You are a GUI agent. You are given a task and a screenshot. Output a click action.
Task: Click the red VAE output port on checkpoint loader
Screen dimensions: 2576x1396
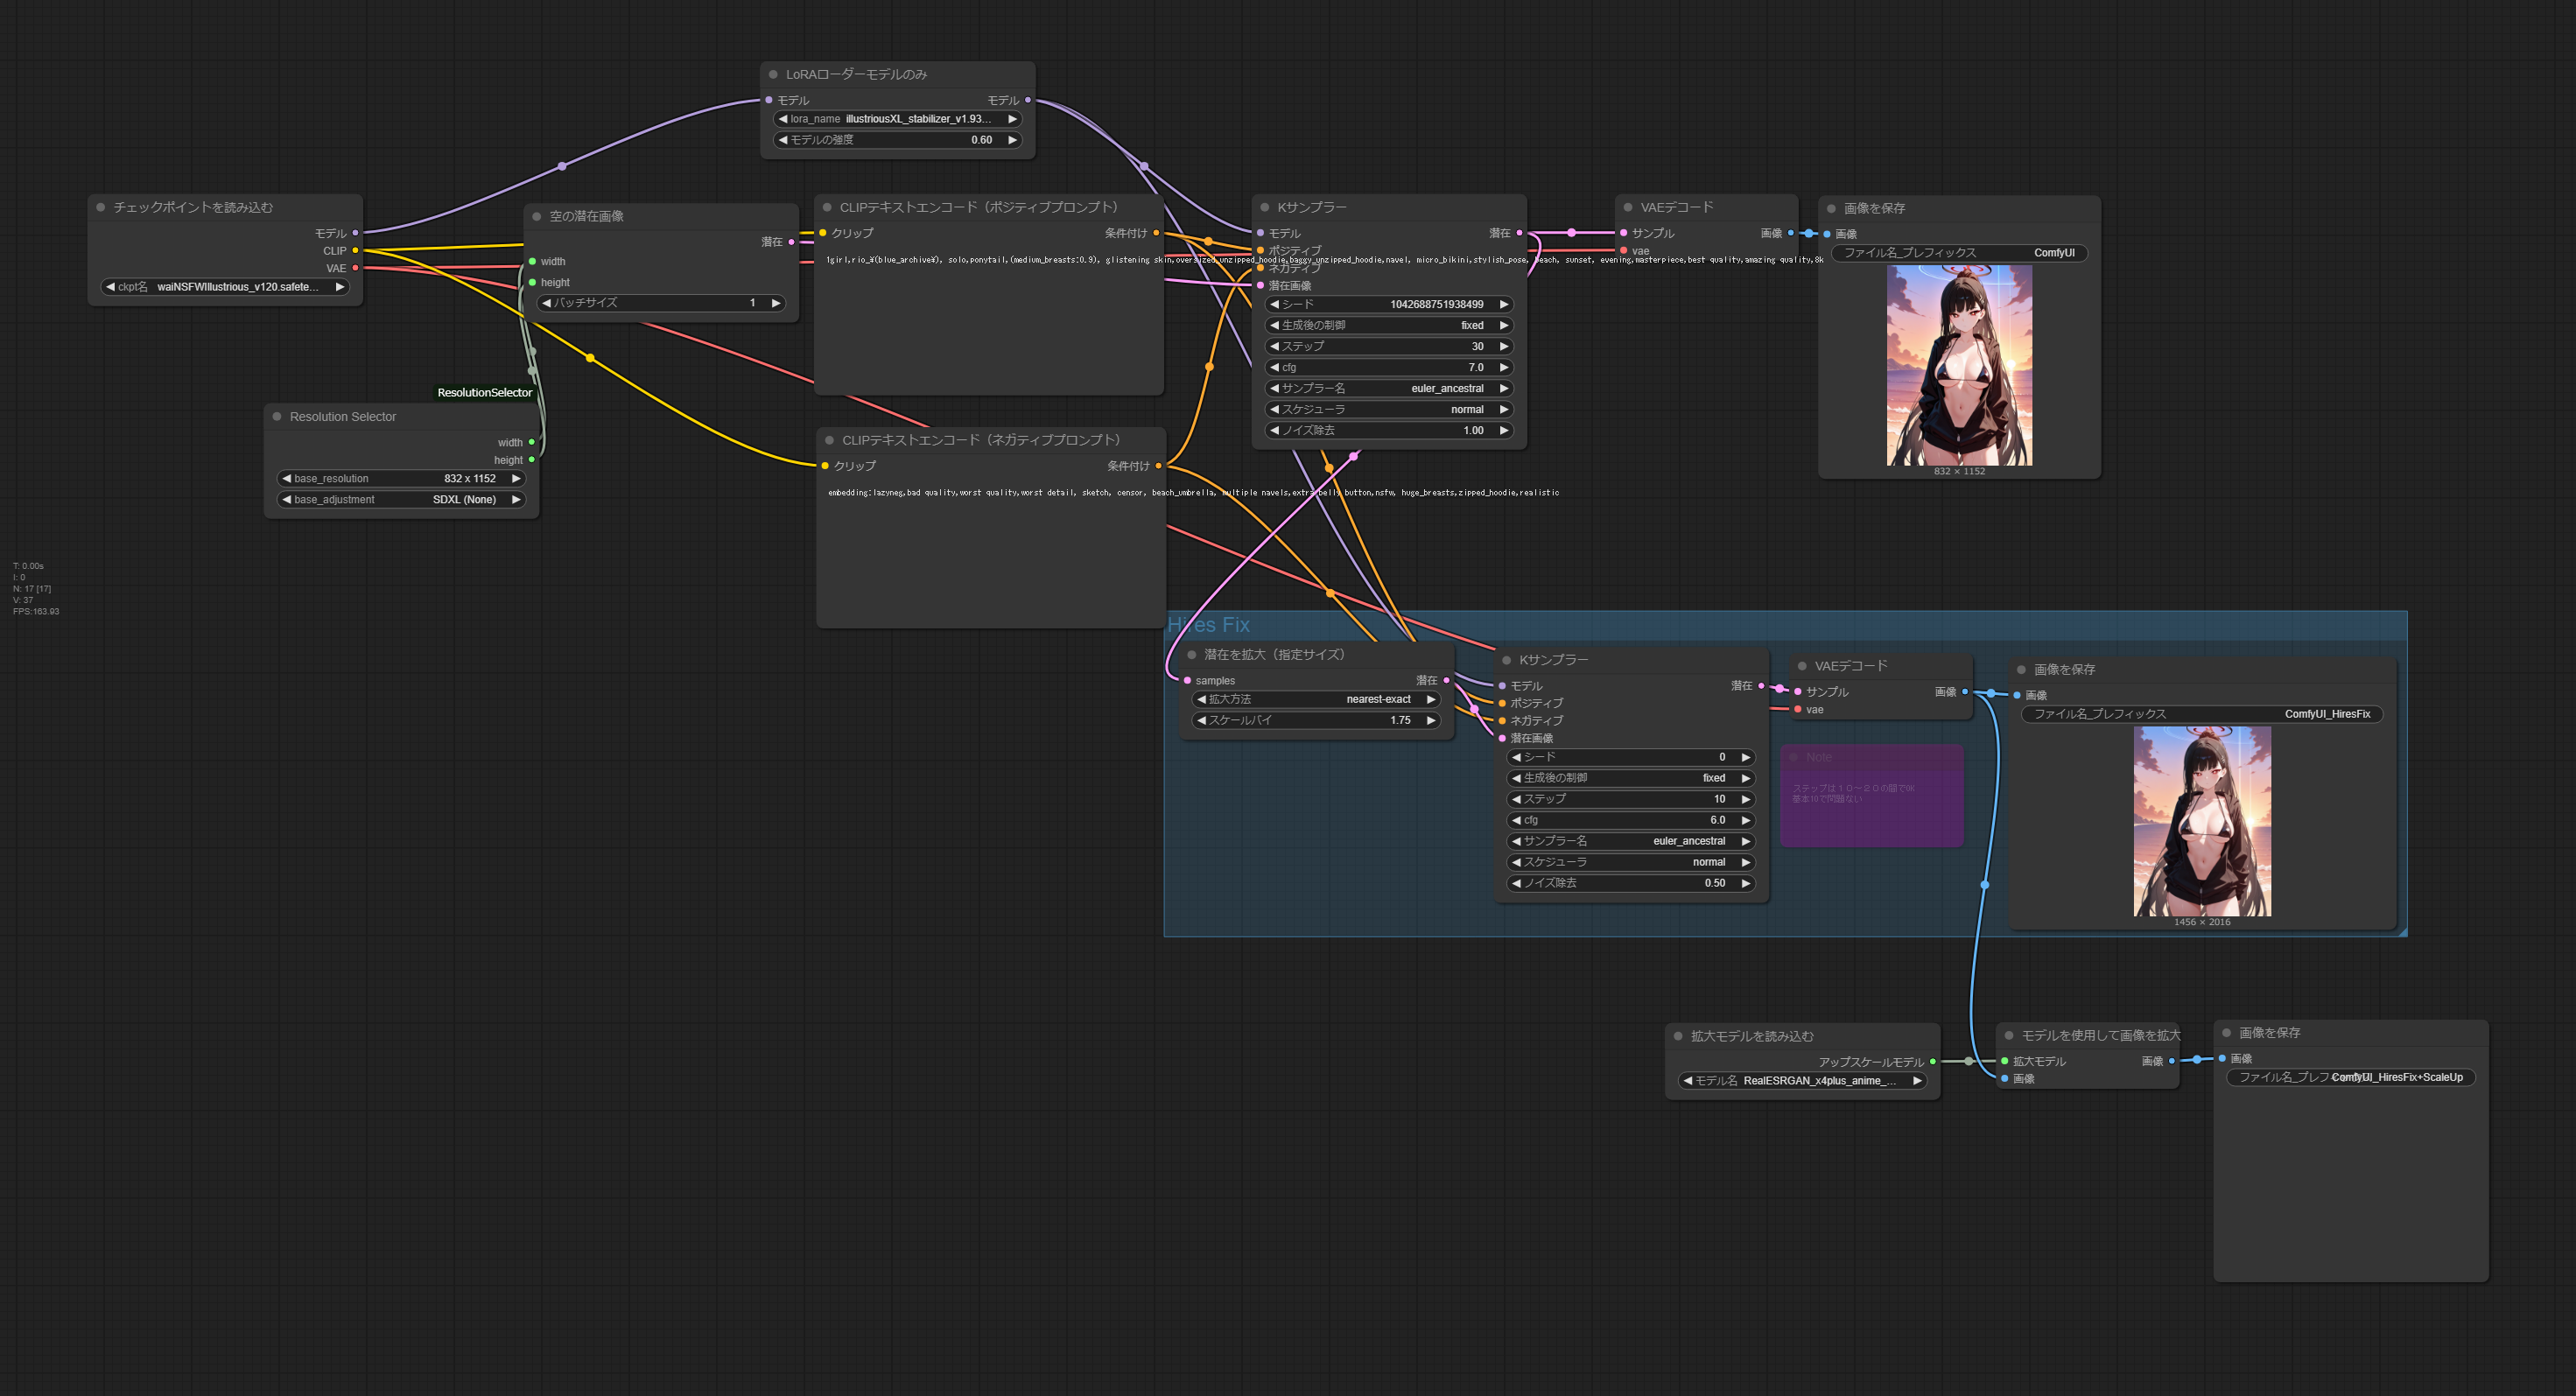click(355, 268)
